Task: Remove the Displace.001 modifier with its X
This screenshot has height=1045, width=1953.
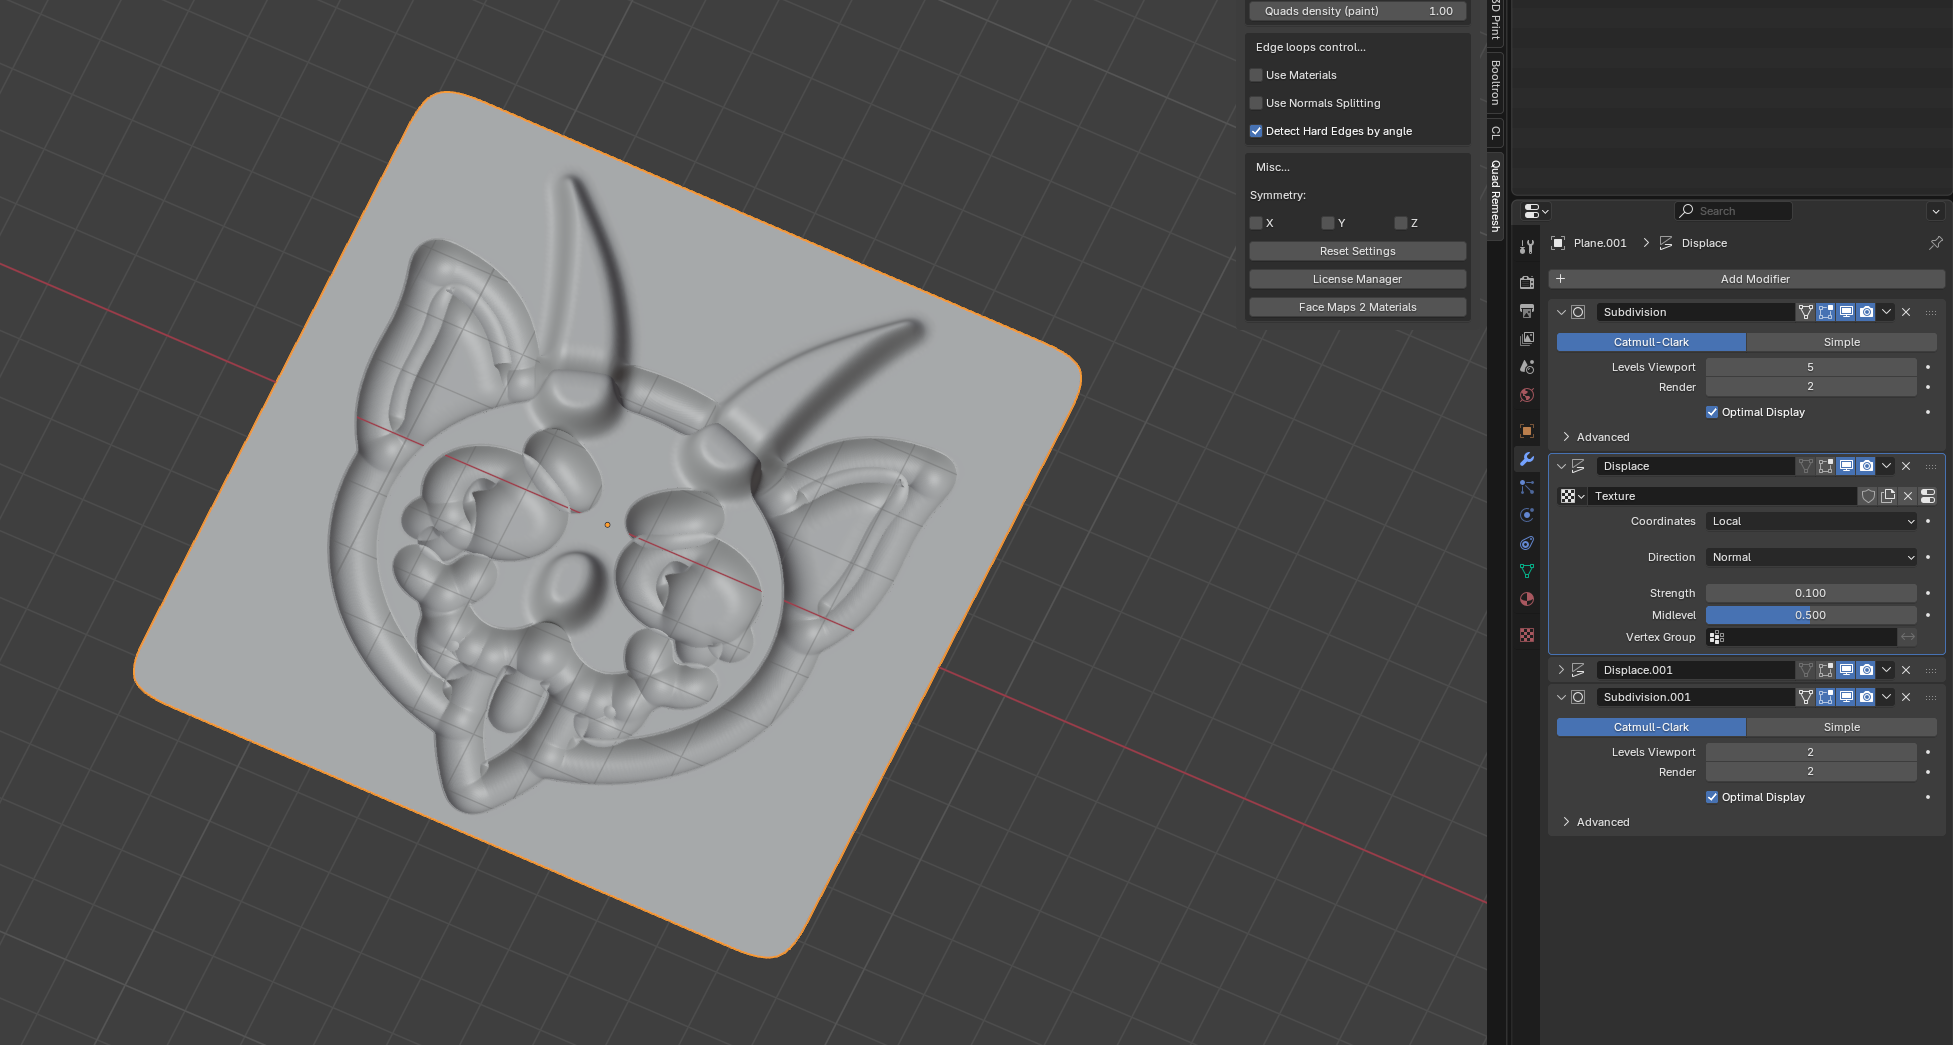Action: coord(1906,670)
